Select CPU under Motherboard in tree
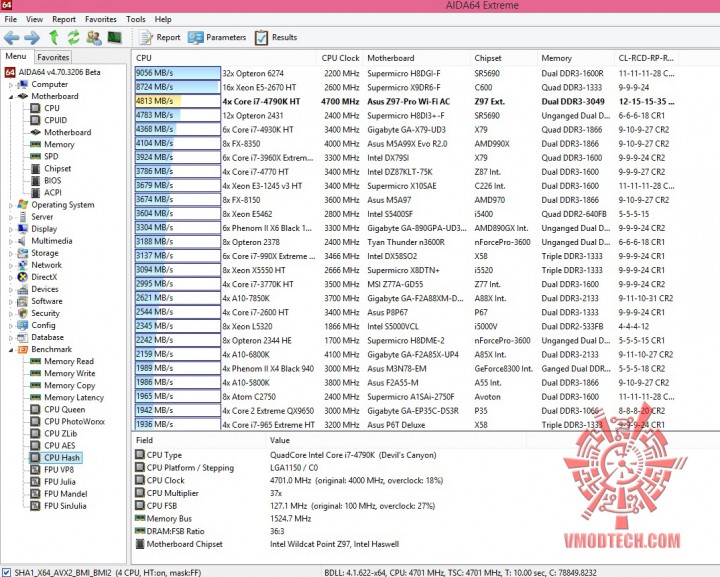Viewport: 720px width, 577px height. click(45, 108)
